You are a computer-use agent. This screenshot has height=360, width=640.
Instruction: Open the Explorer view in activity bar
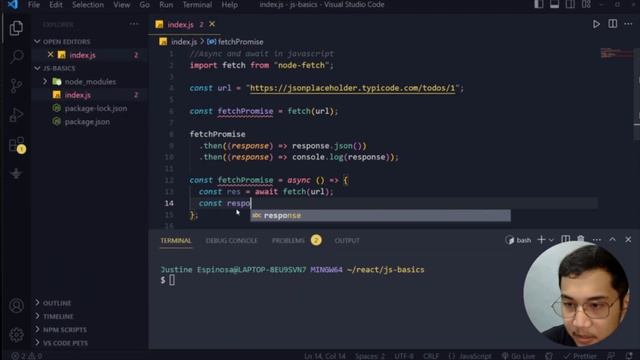tap(16, 28)
